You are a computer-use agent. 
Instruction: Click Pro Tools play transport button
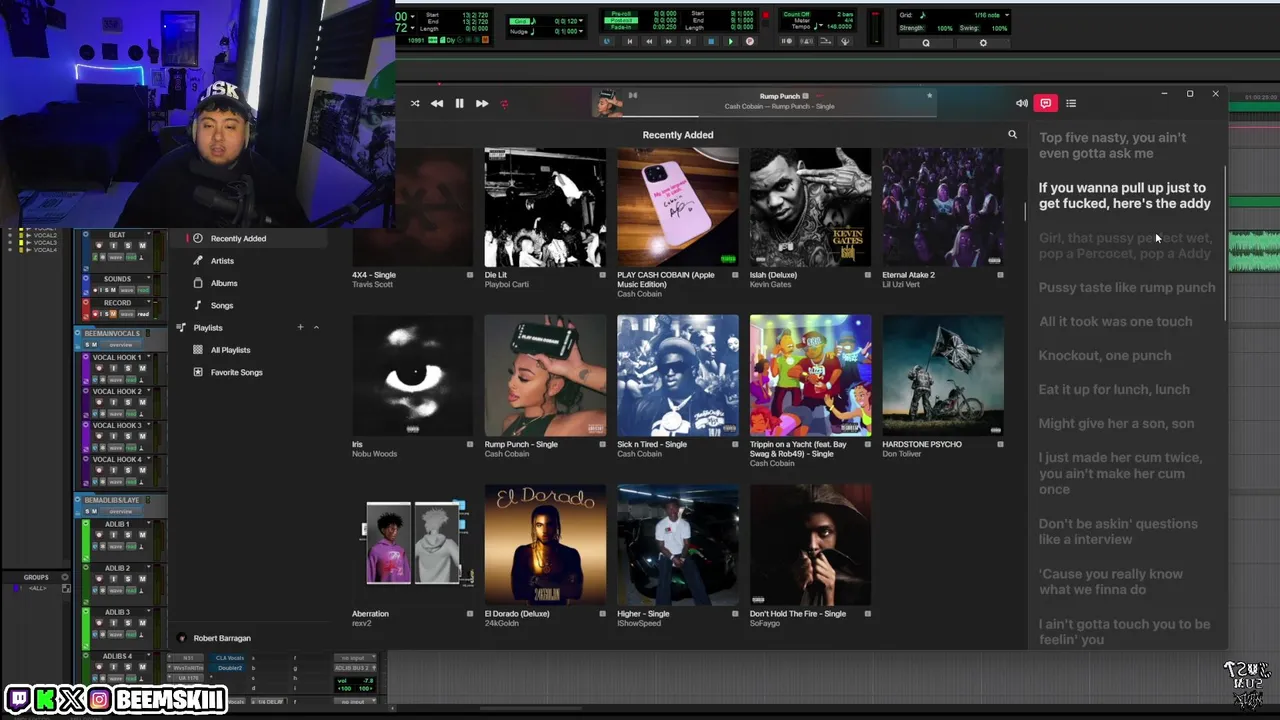coord(731,41)
